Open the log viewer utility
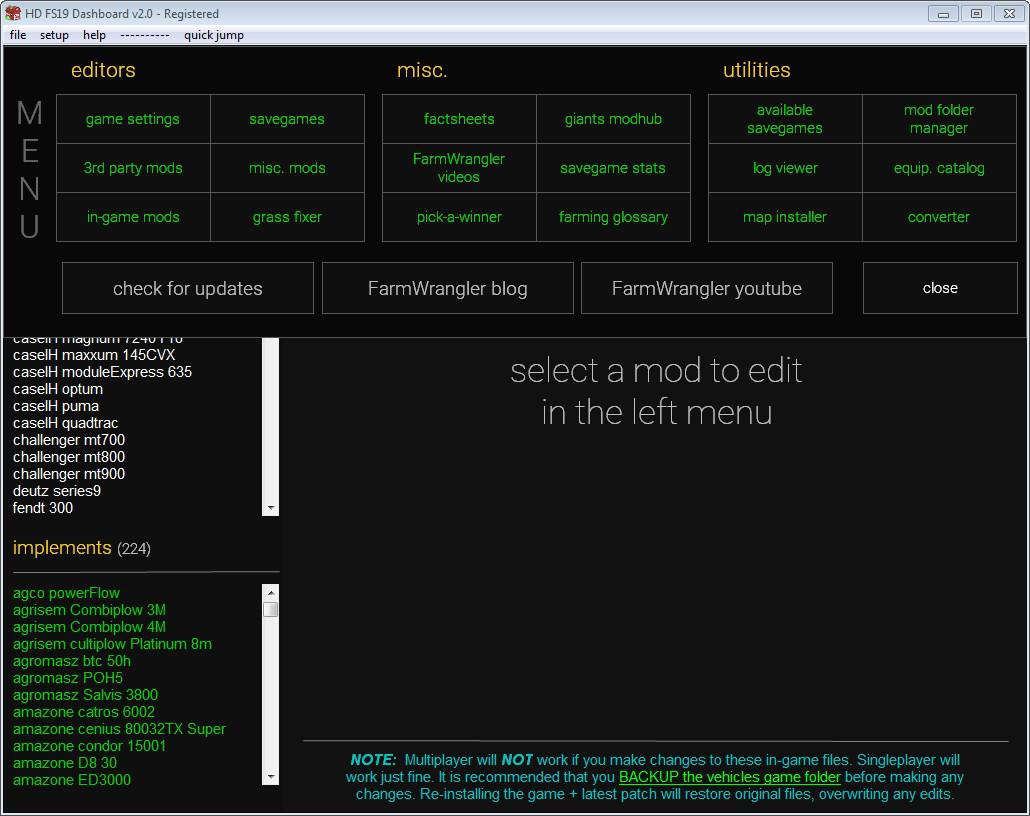The height and width of the screenshot is (816, 1030). [785, 168]
